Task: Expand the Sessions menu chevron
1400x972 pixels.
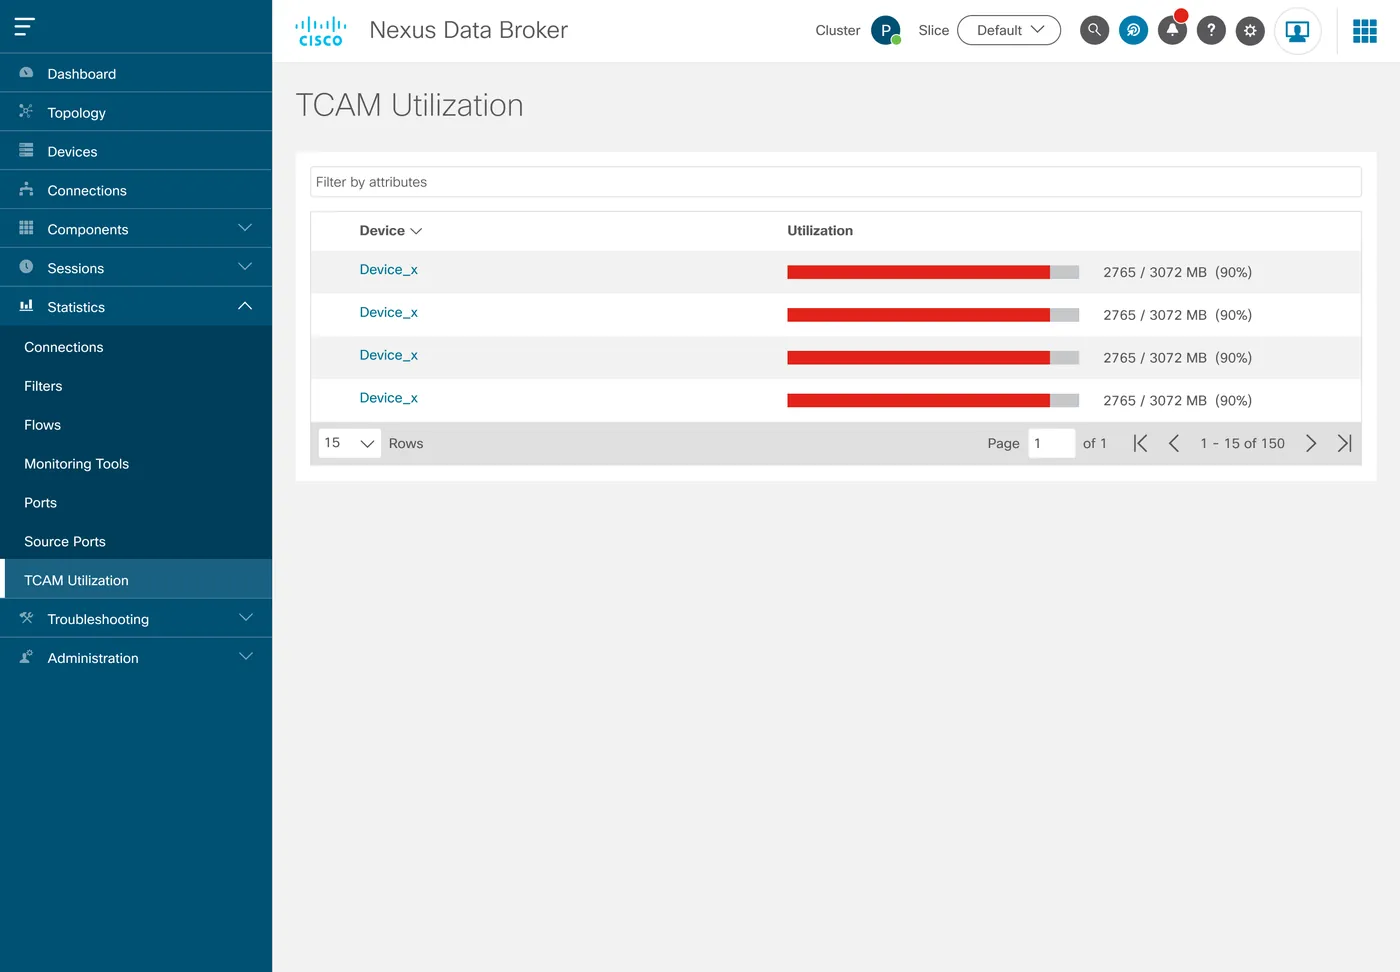Action: pos(245,267)
